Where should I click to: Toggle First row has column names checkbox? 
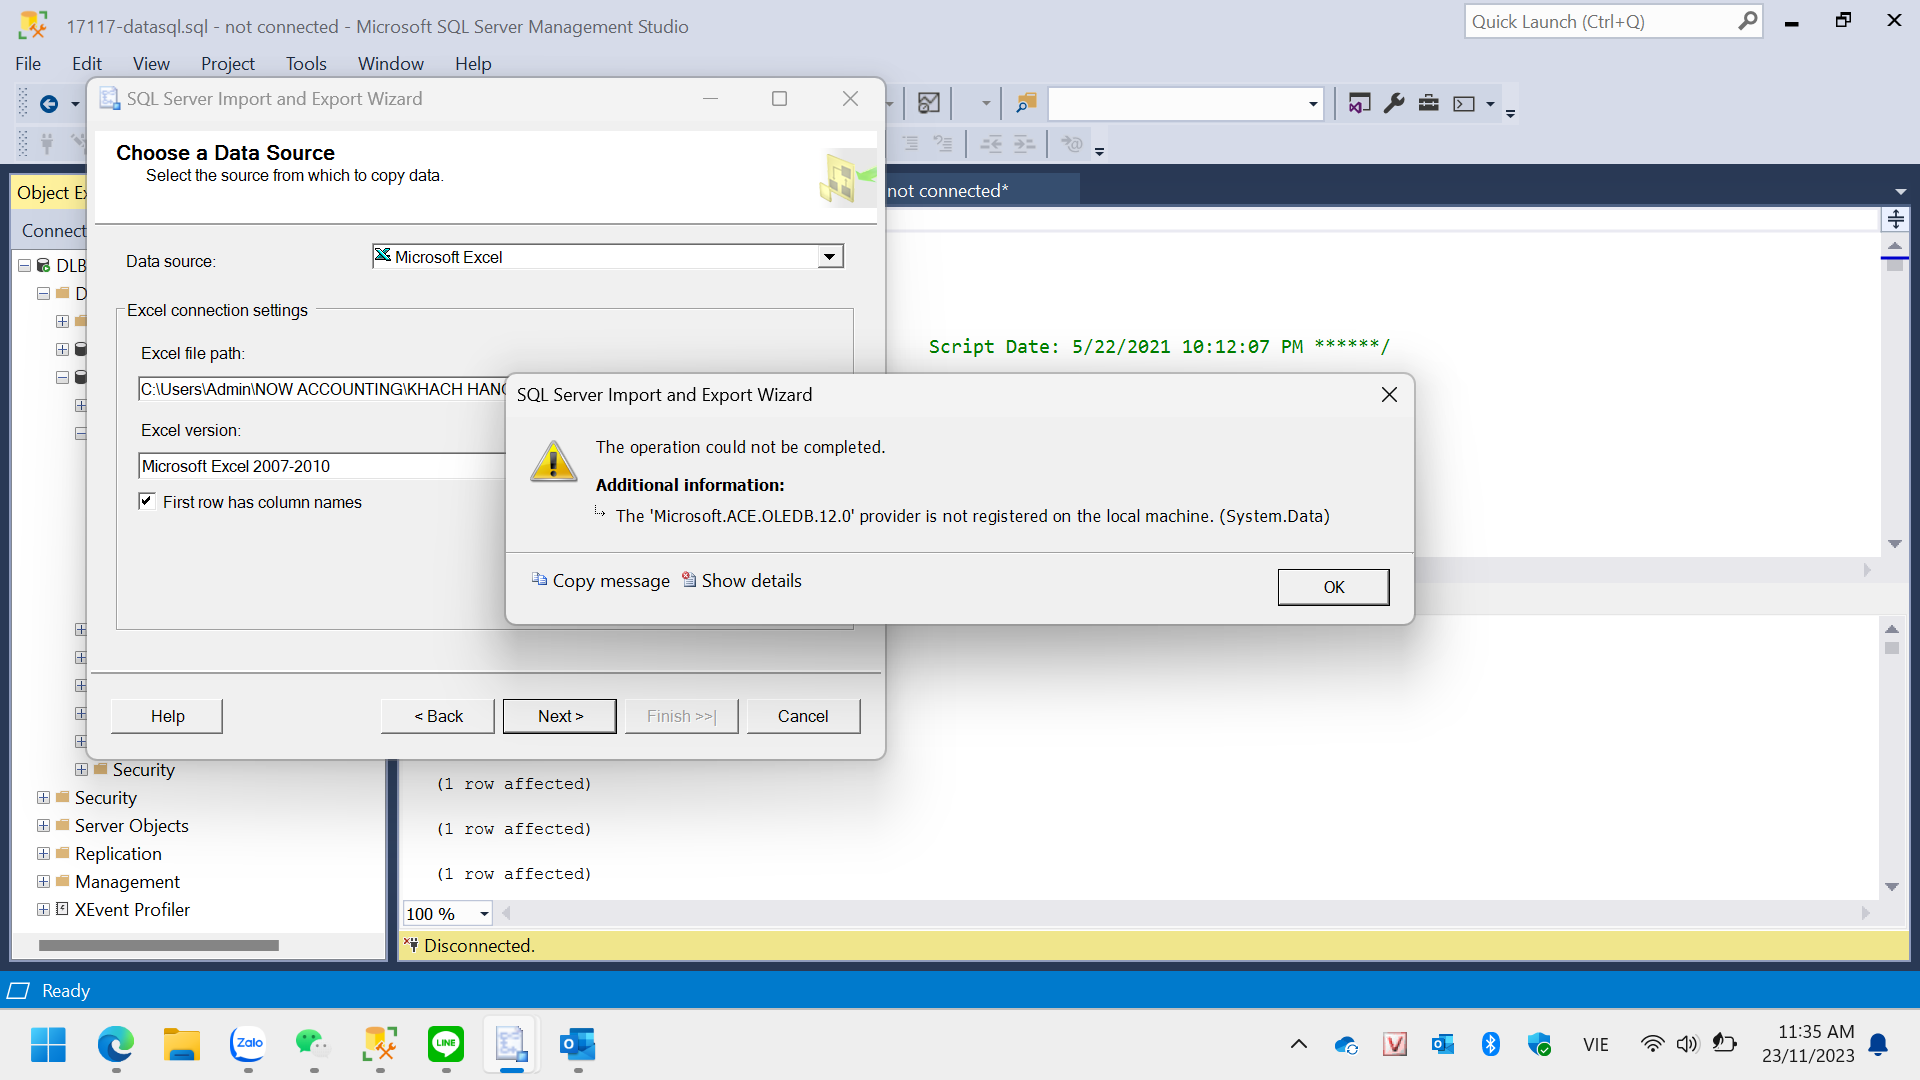(x=147, y=501)
